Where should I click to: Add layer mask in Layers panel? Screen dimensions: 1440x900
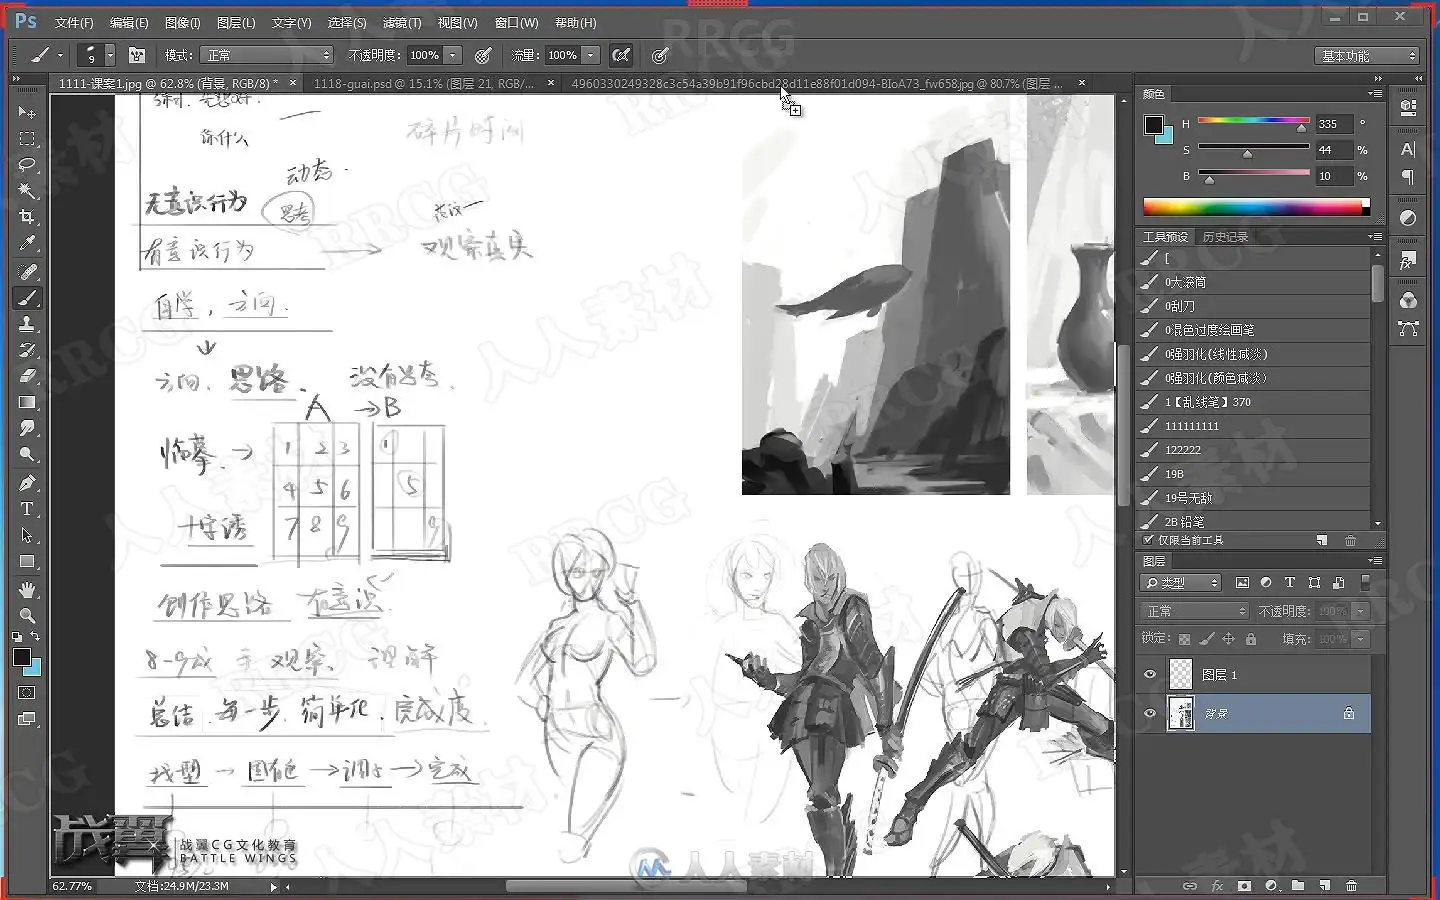pos(1243,886)
